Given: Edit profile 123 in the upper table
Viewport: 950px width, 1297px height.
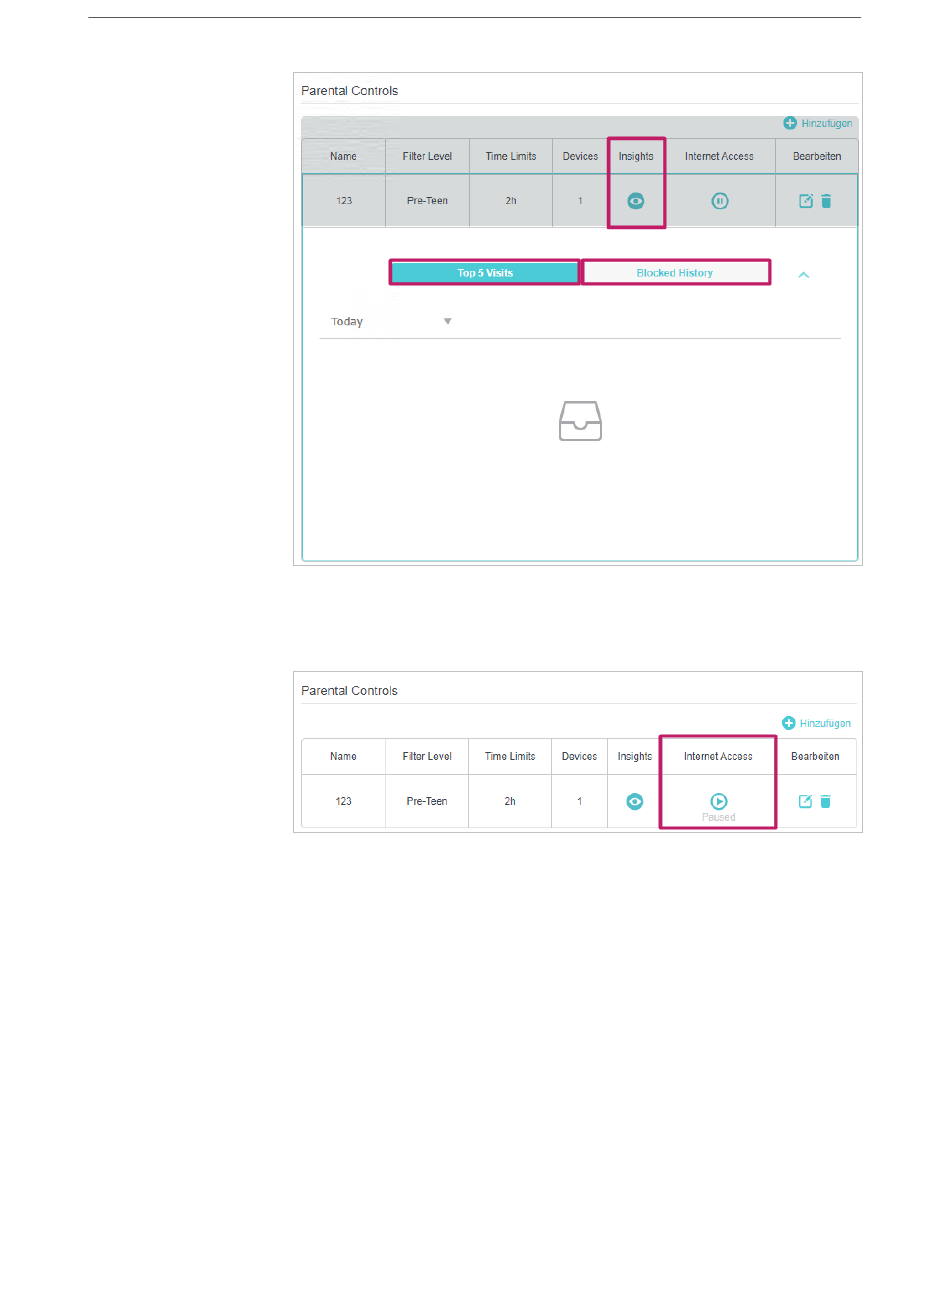Looking at the screenshot, I should [x=806, y=201].
